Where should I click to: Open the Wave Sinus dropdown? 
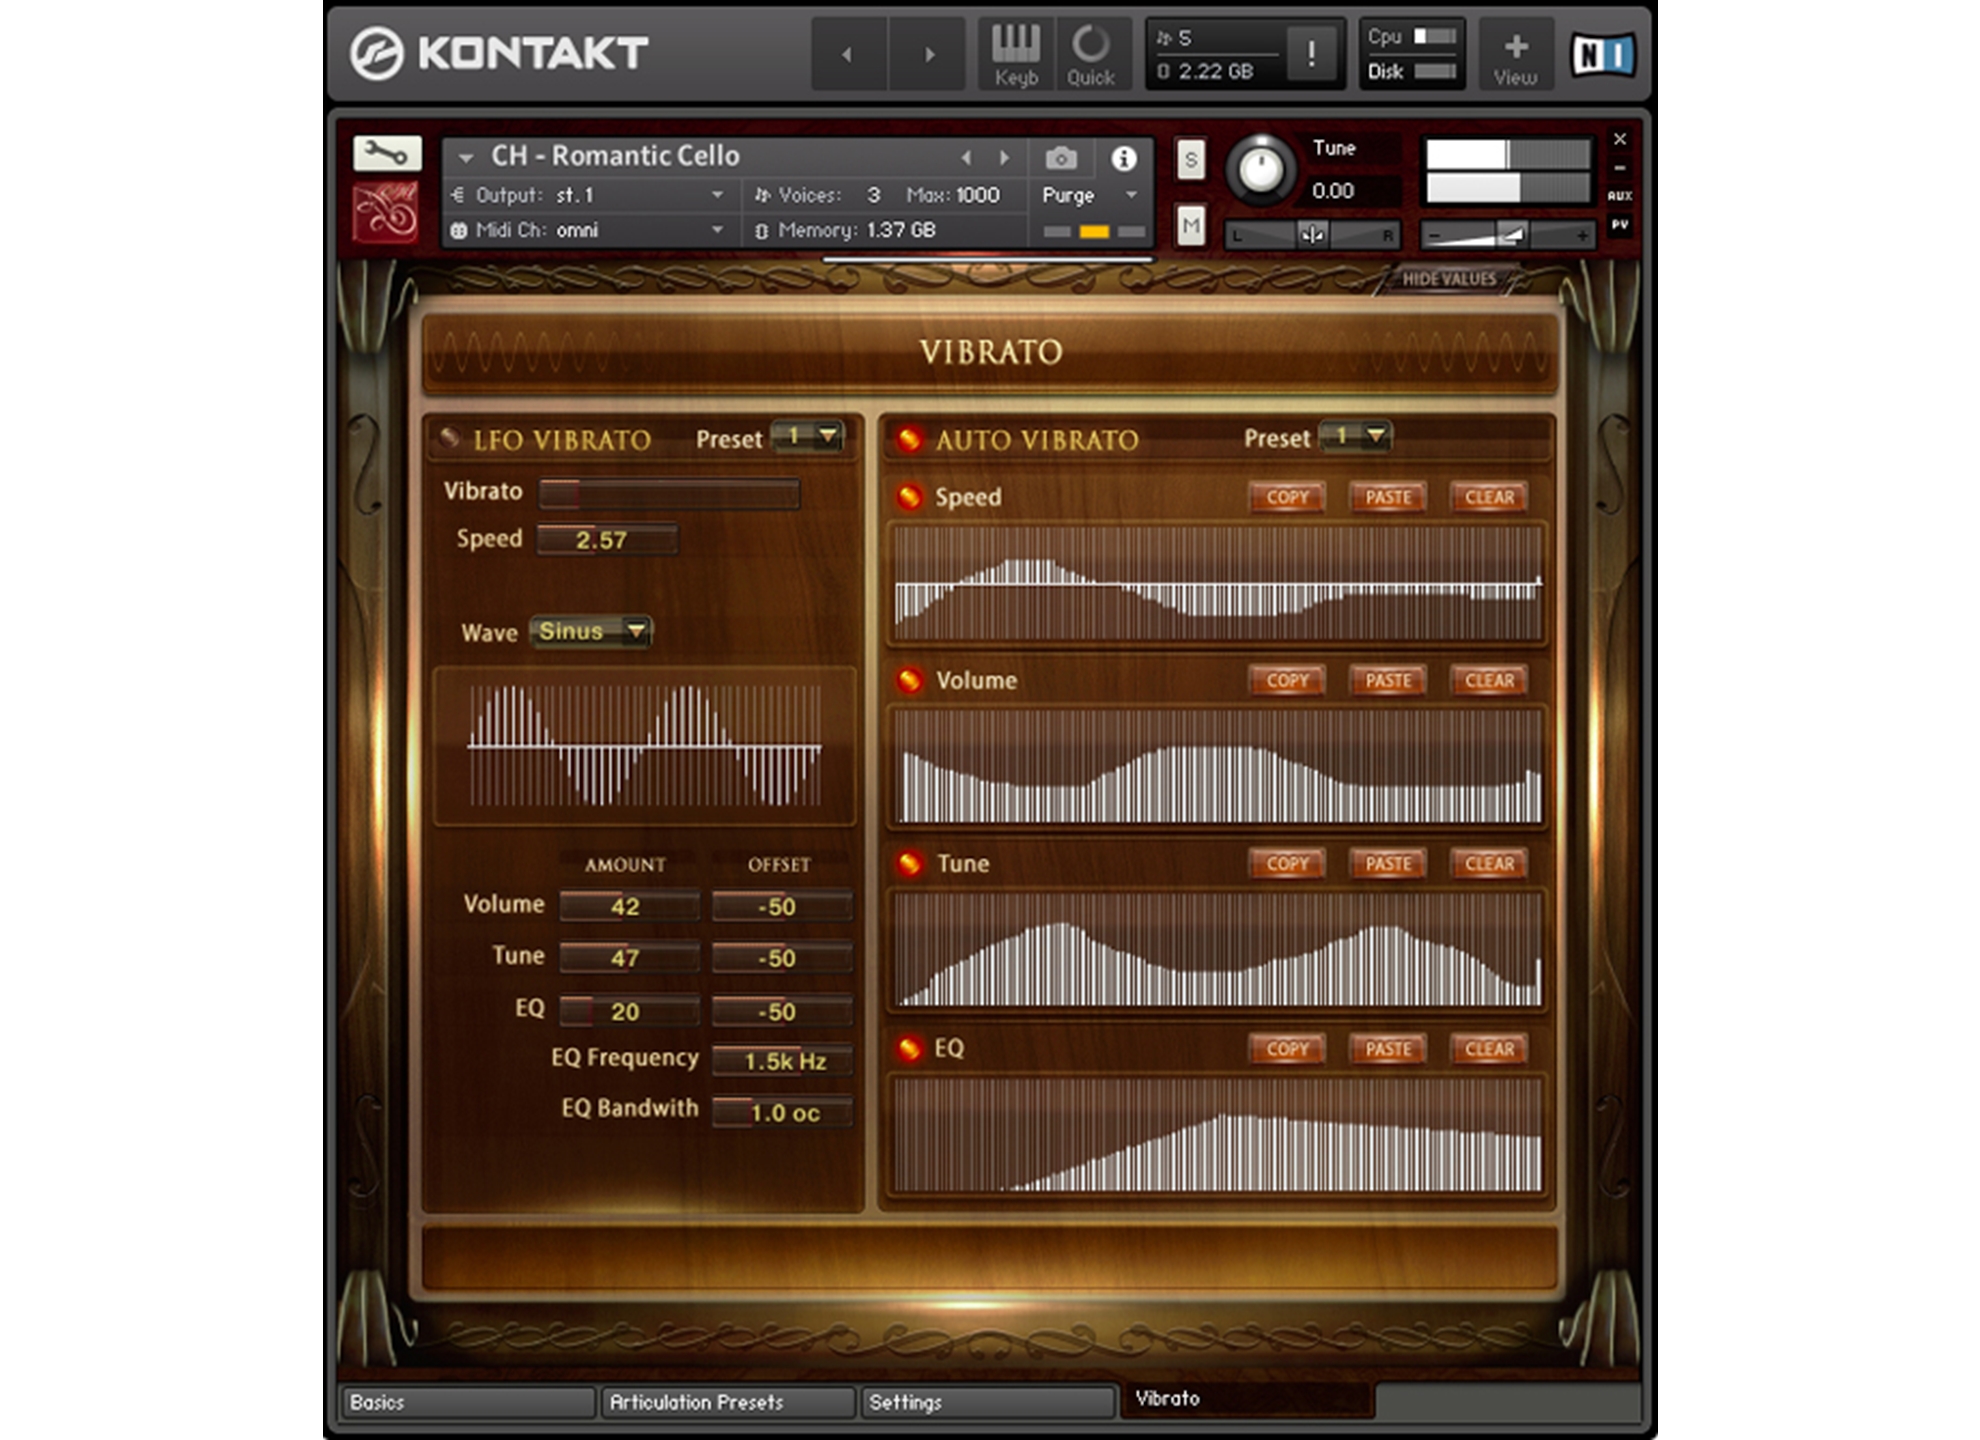[x=591, y=631]
